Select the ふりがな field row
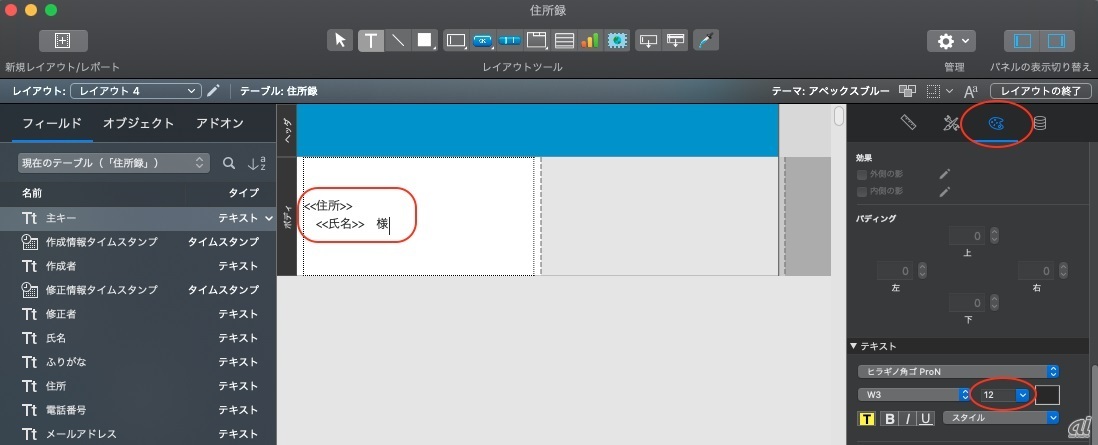Viewport: 1098px width, 445px height. (139, 362)
